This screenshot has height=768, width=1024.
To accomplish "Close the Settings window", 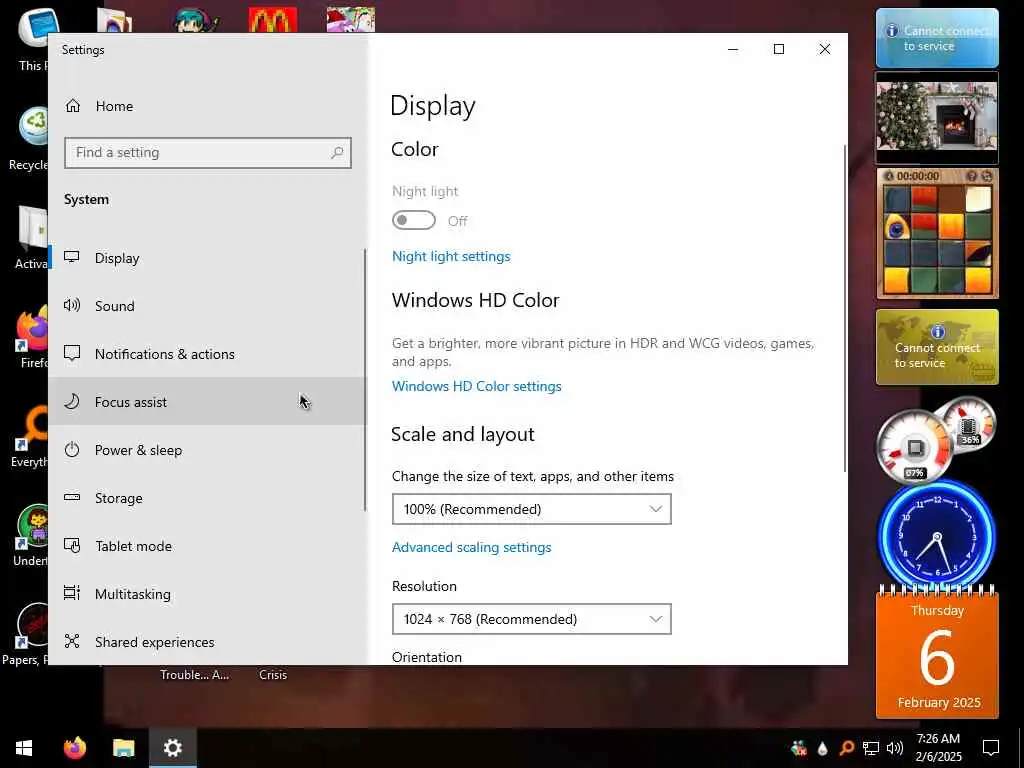I will pyautogui.click(x=825, y=50).
